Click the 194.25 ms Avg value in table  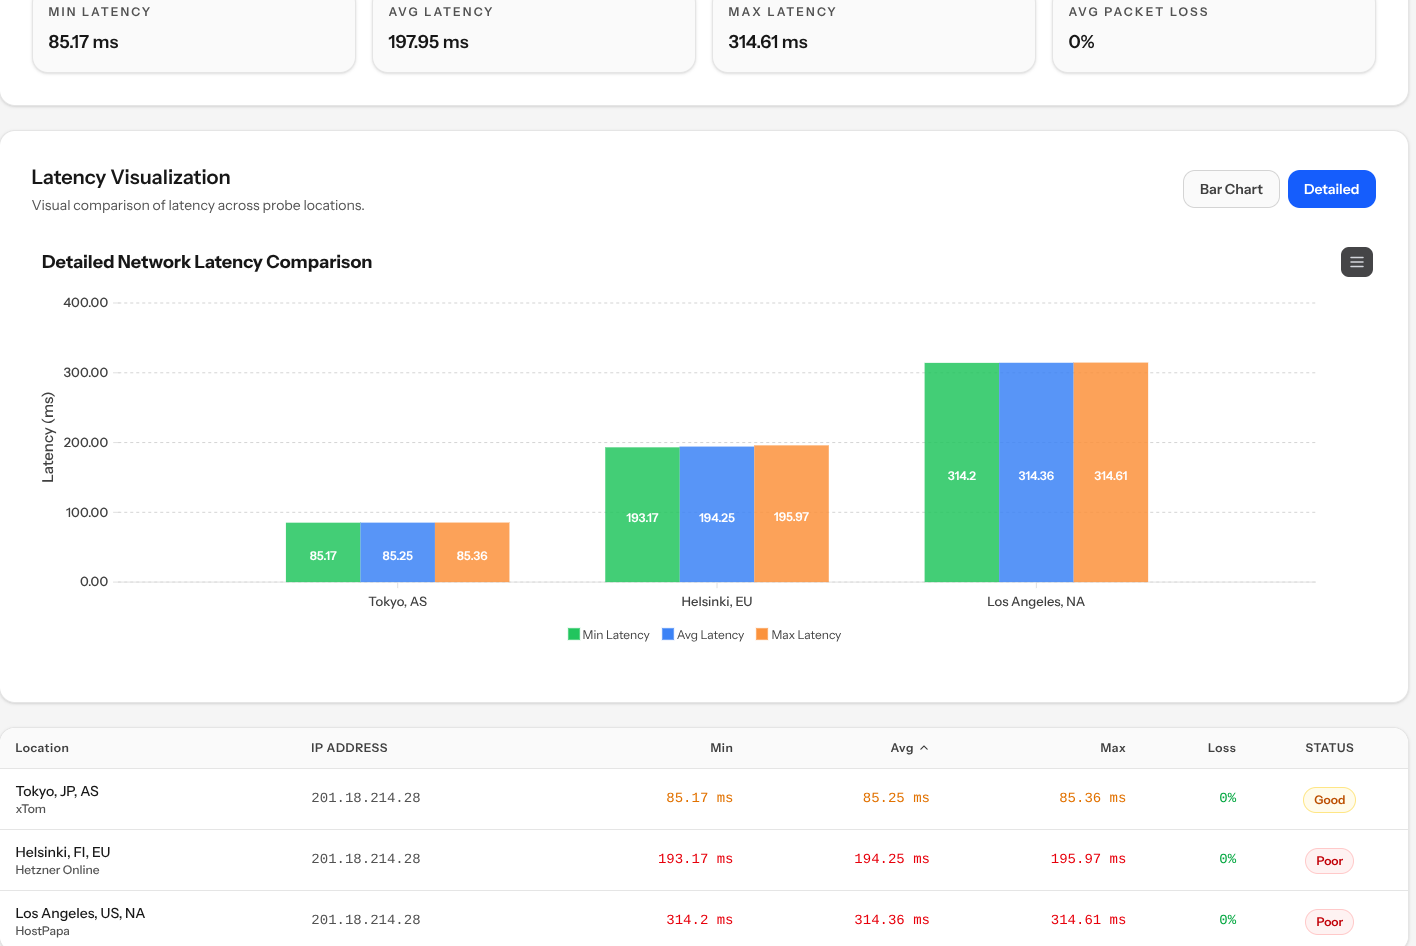tap(891, 859)
